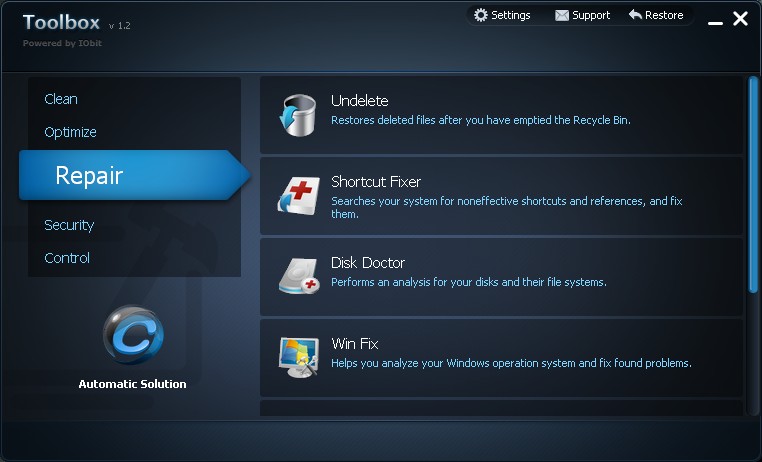This screenshot has height=462, width=762.
Task: Click the Restore arrow icon
Action: click(x=635, y=15)
